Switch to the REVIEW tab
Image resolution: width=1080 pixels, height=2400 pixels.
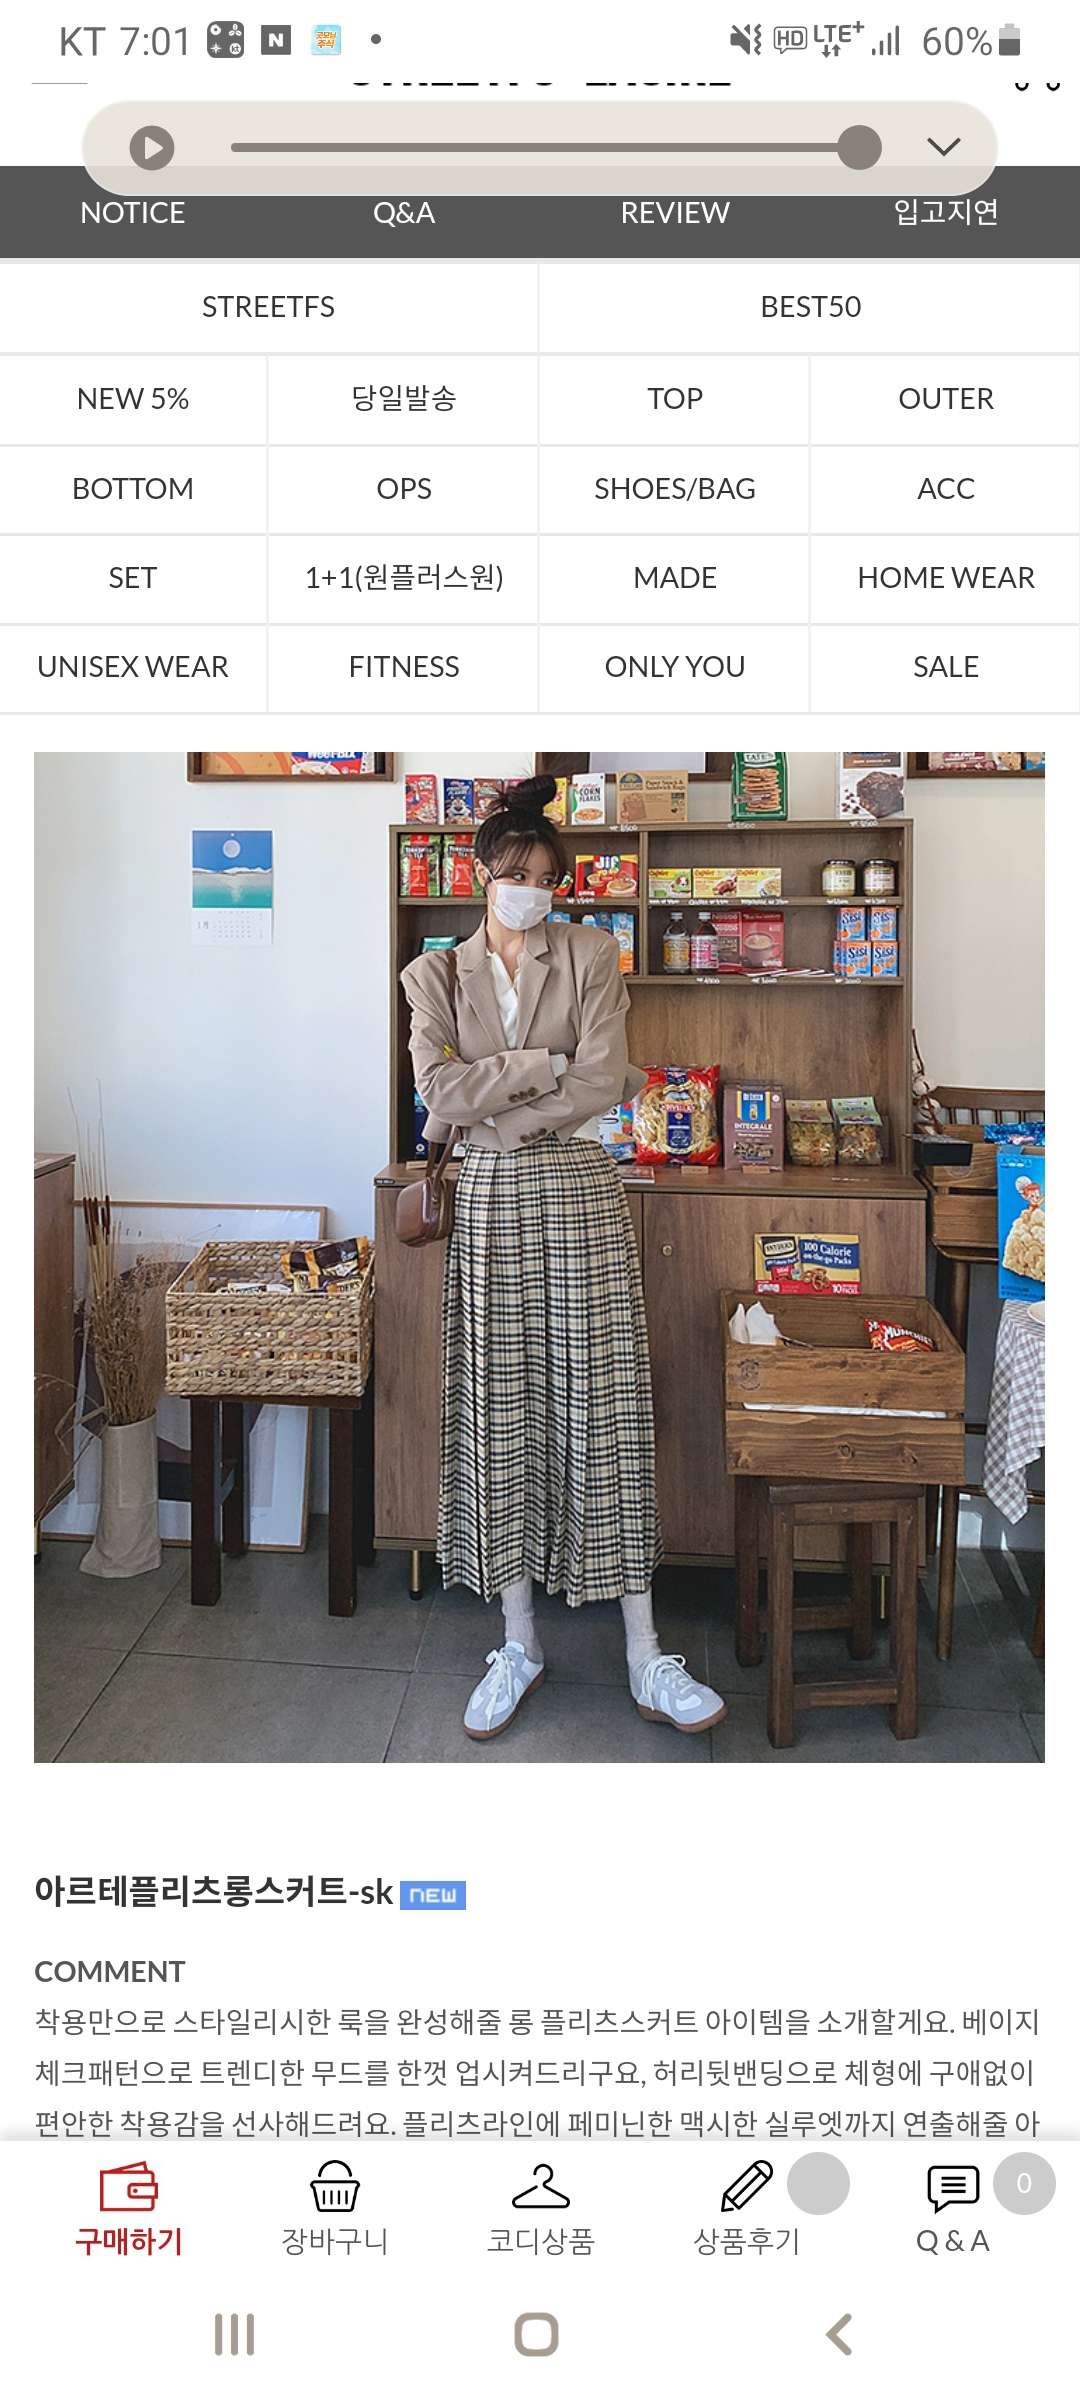(x=675, y=213)
